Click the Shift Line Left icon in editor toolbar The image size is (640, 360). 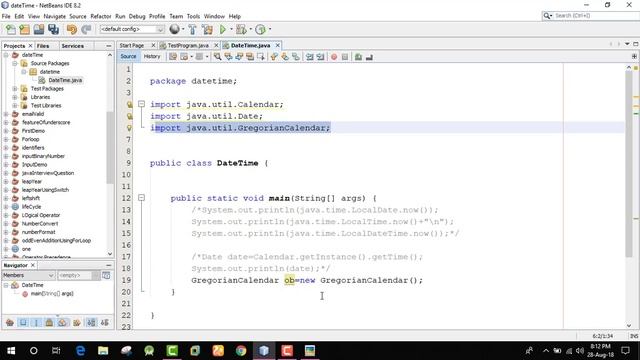tap(309, 57)
